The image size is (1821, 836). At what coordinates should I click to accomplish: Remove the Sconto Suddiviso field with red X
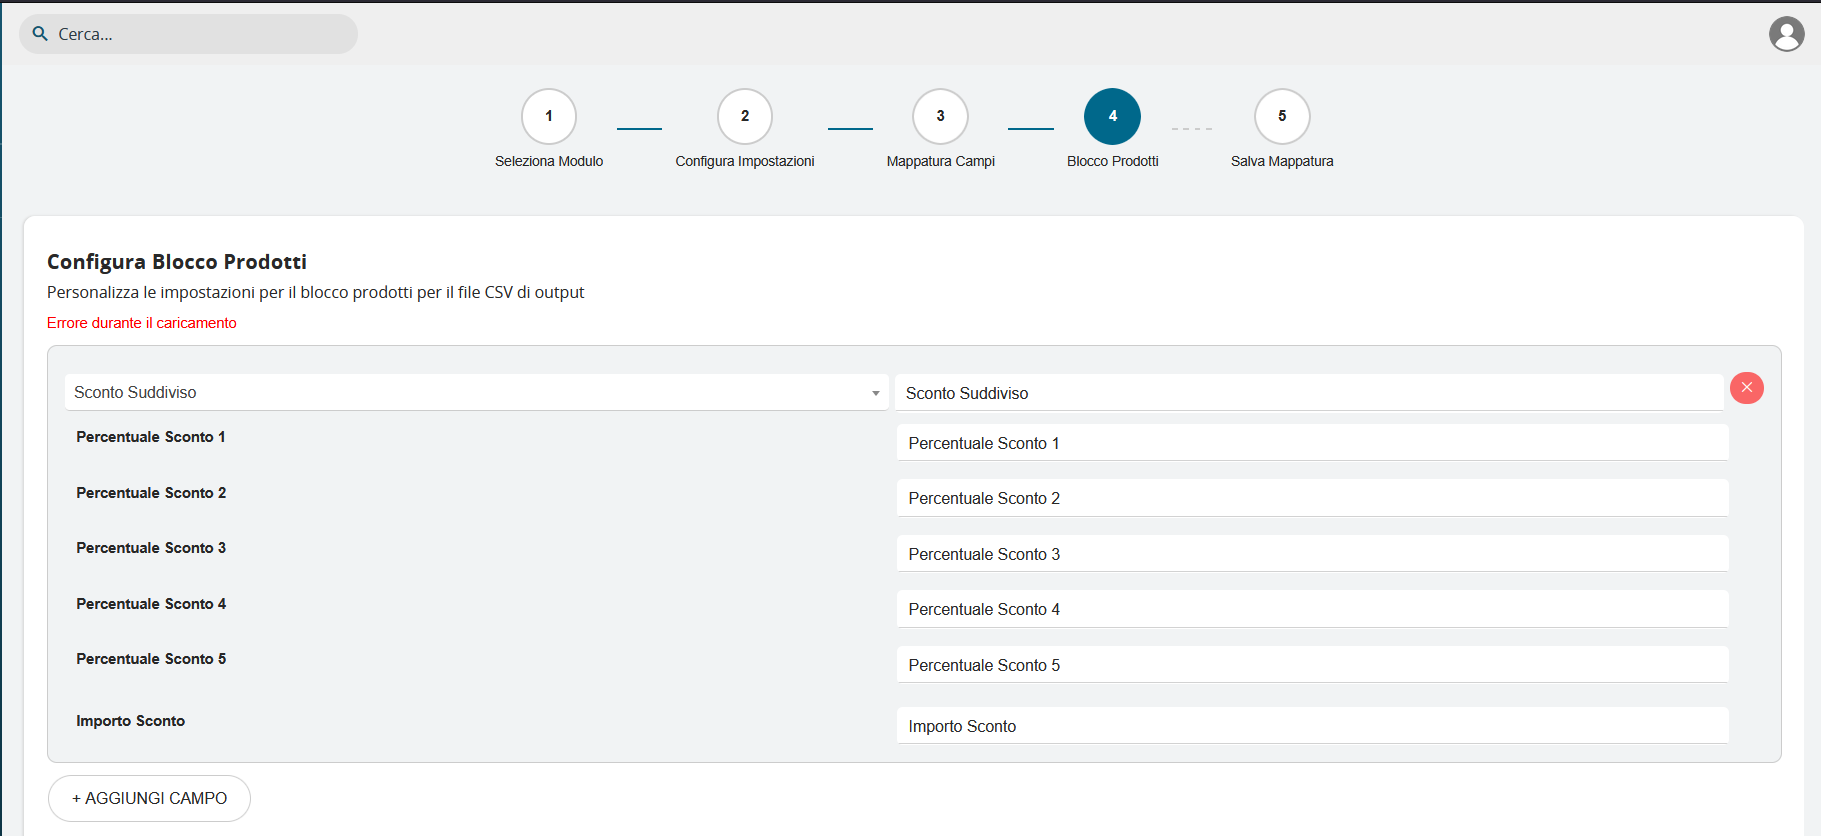coord(1746,388)
